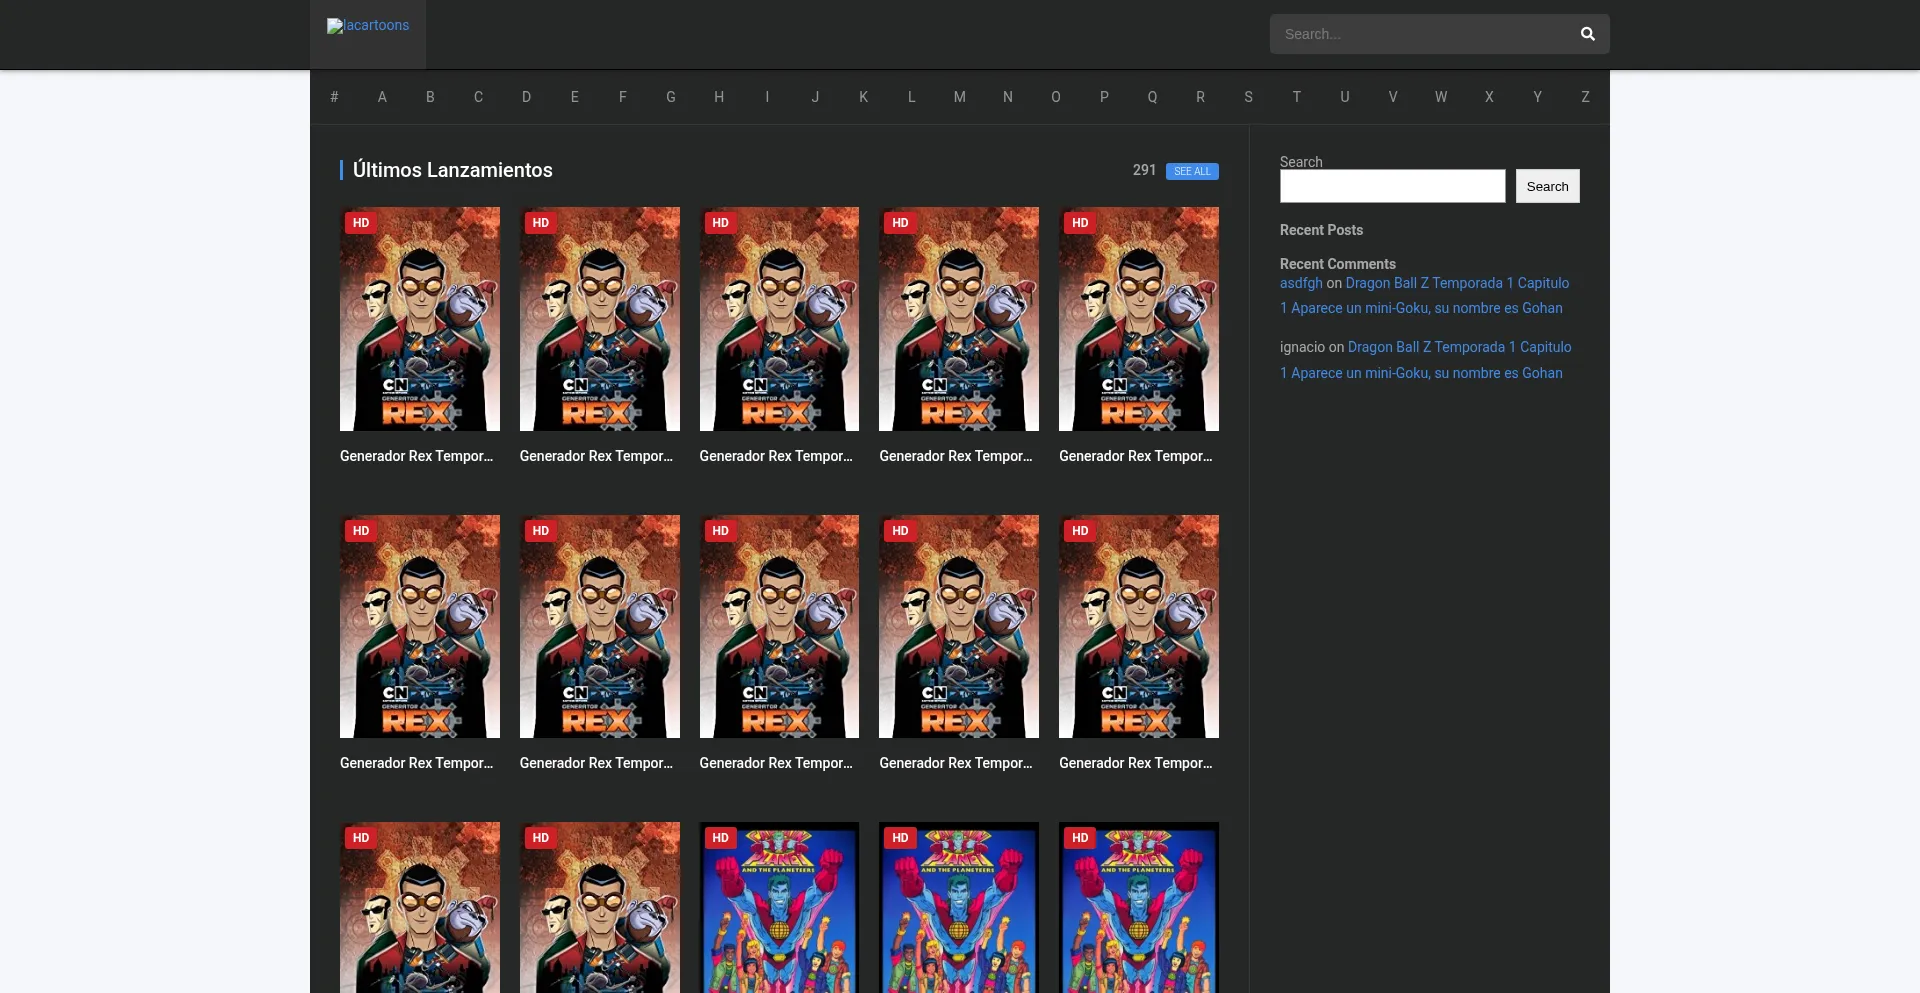The height and width of the screenshot is (993, 1920).
Task: Select letter G from the alphabet navigation
Action: click(x=671, y=97)
